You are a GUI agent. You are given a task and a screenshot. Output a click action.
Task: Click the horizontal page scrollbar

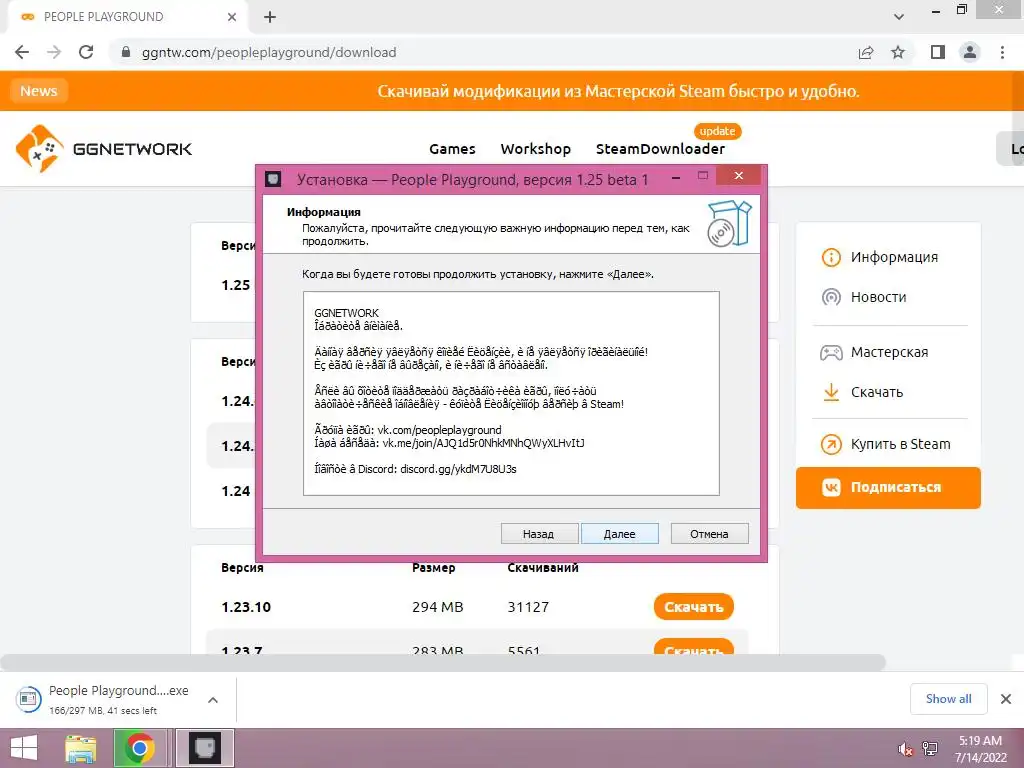(x=443, y=662)
